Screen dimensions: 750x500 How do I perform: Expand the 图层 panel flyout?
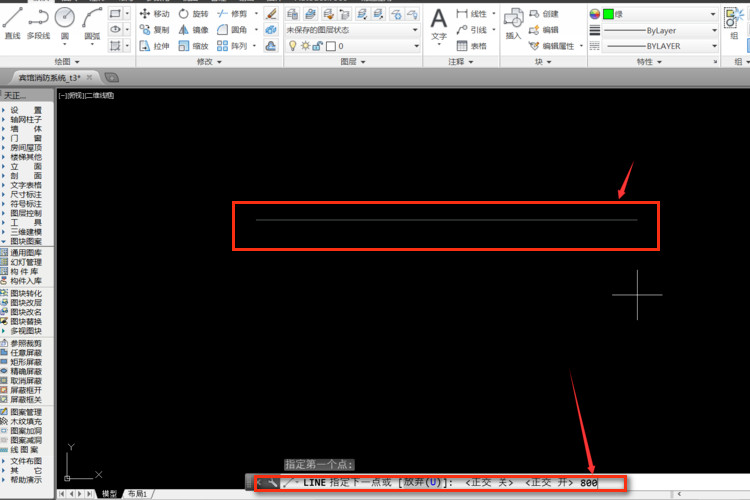(x=353, y=62)
